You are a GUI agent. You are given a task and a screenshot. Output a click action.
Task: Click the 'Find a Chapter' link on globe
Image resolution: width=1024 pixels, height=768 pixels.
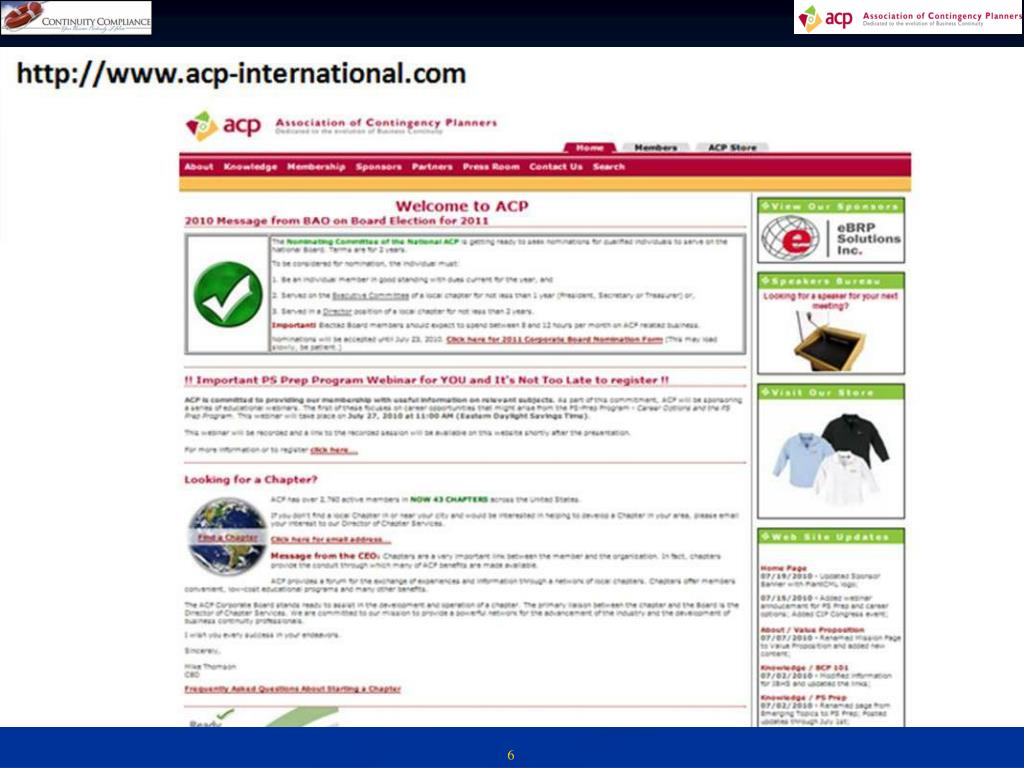tap(228, 537)
